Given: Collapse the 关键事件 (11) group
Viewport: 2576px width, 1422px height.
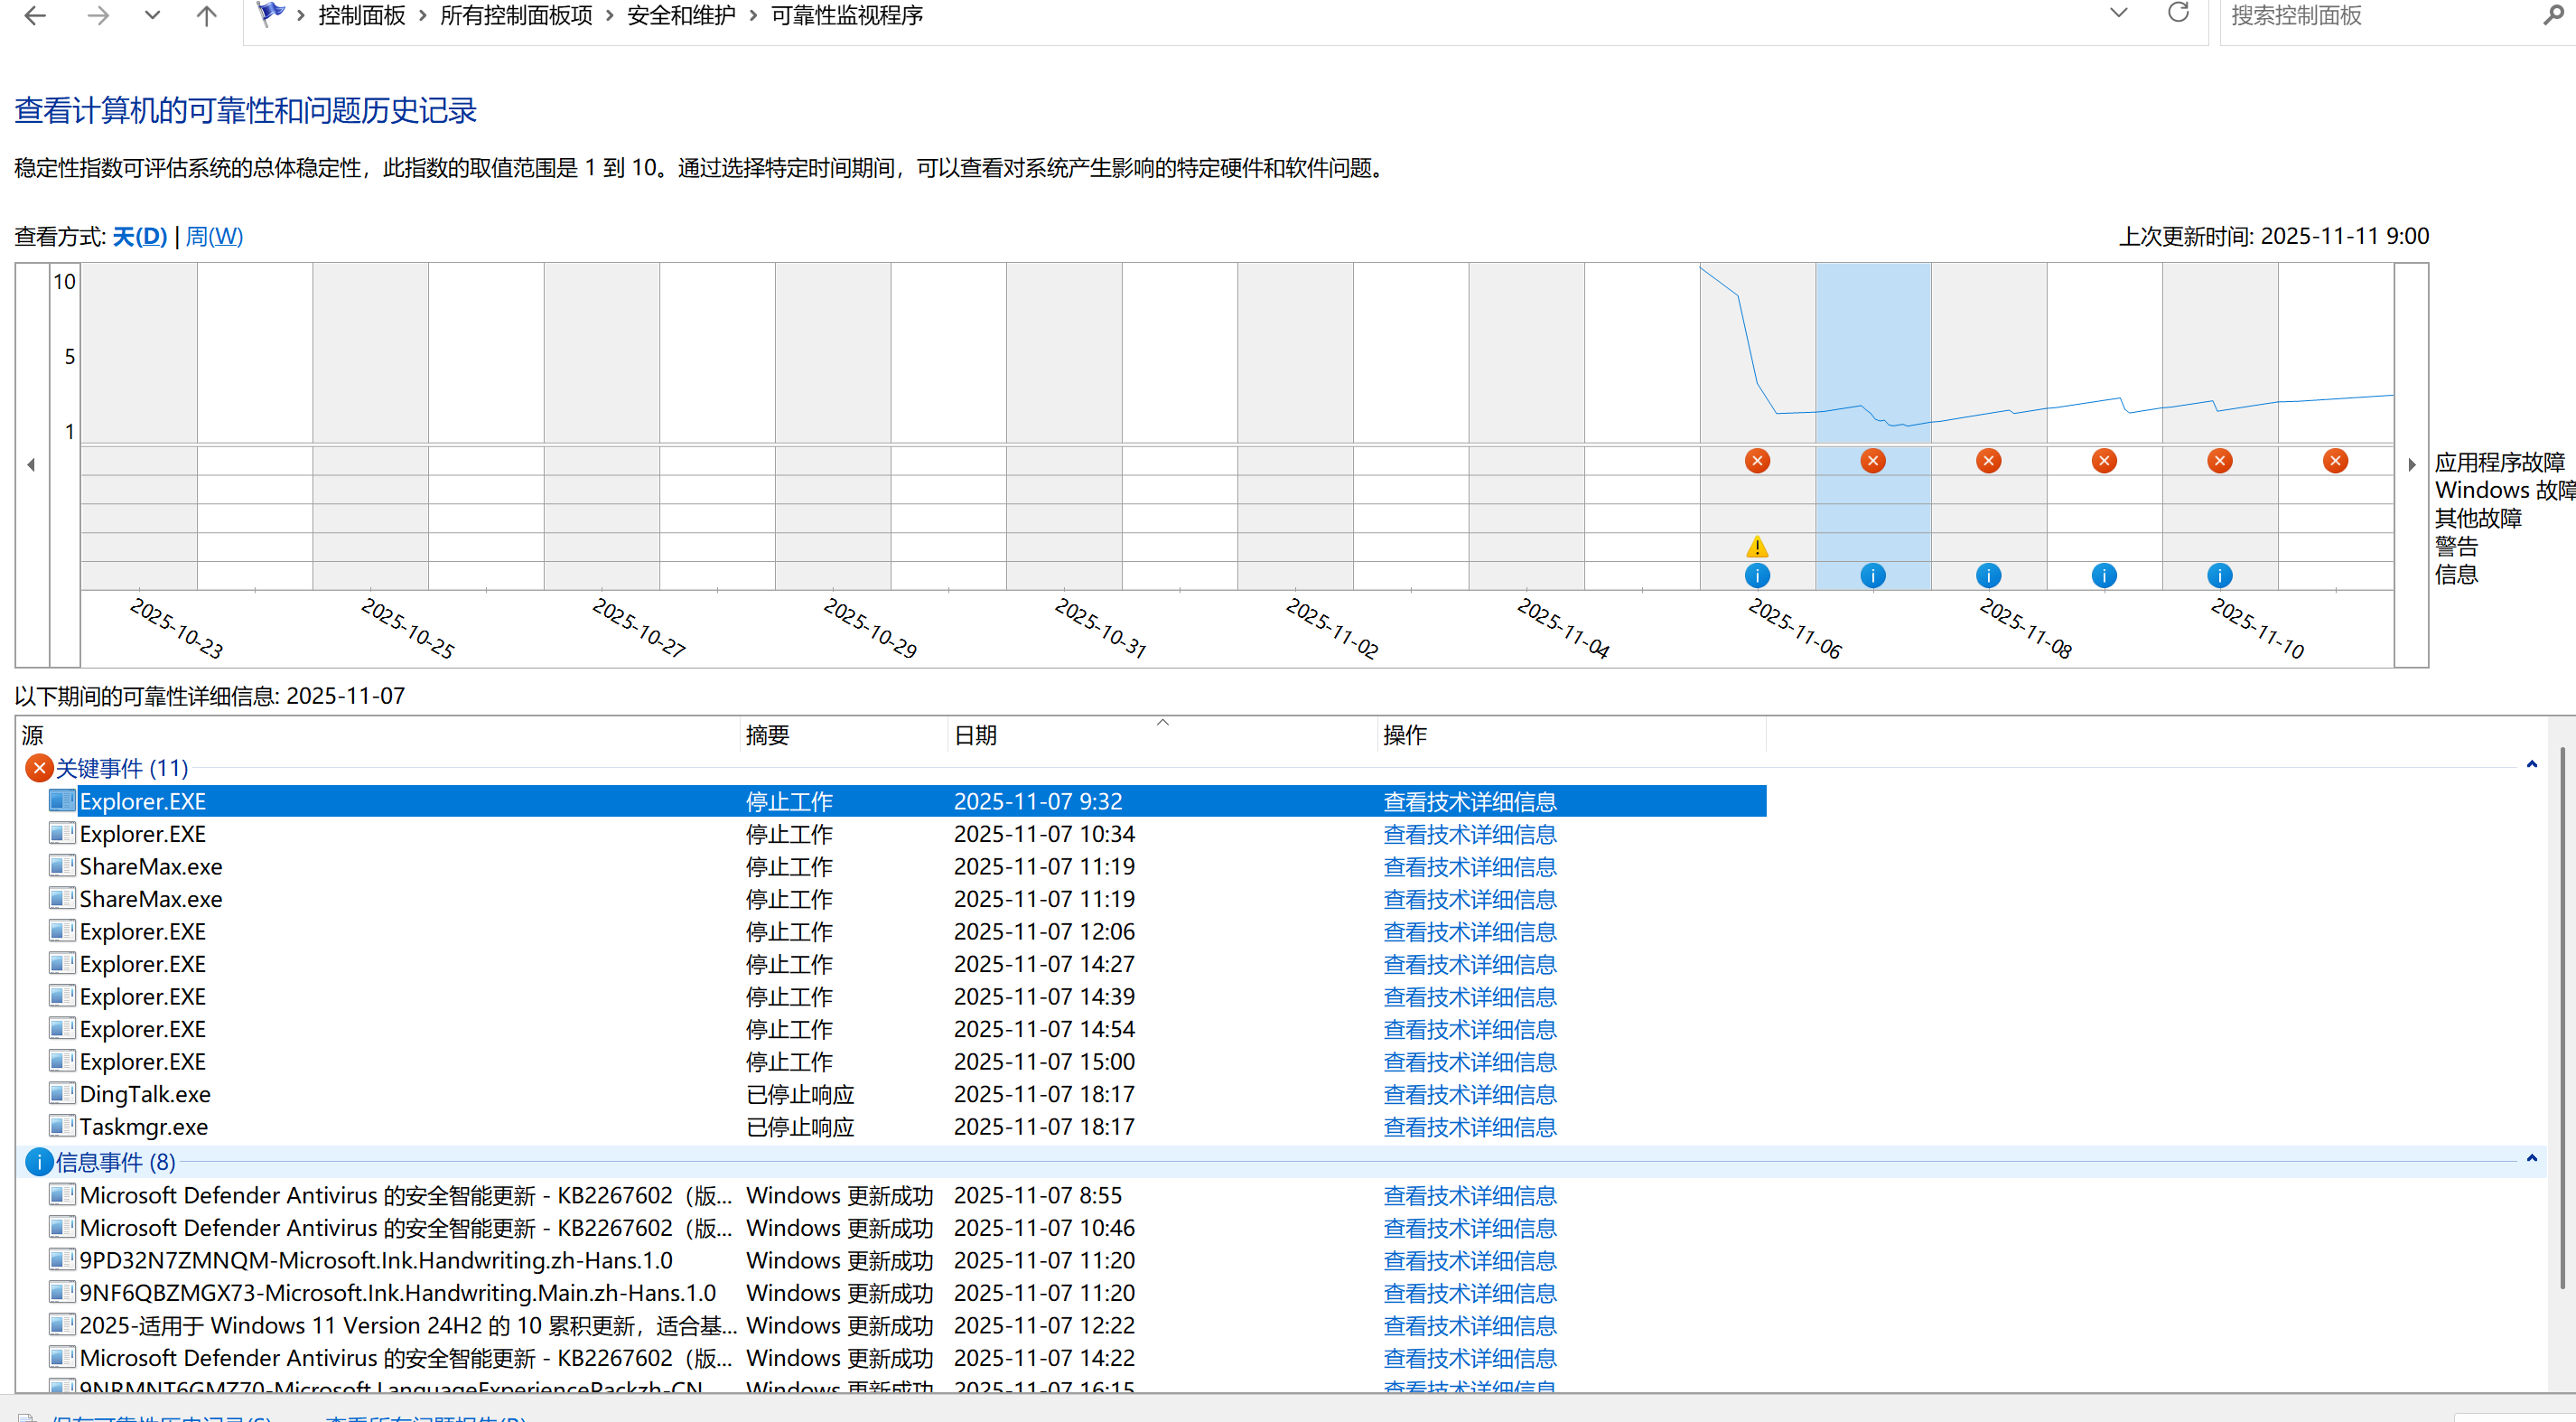Looking at the screenshot, I should coord(2532,765).
